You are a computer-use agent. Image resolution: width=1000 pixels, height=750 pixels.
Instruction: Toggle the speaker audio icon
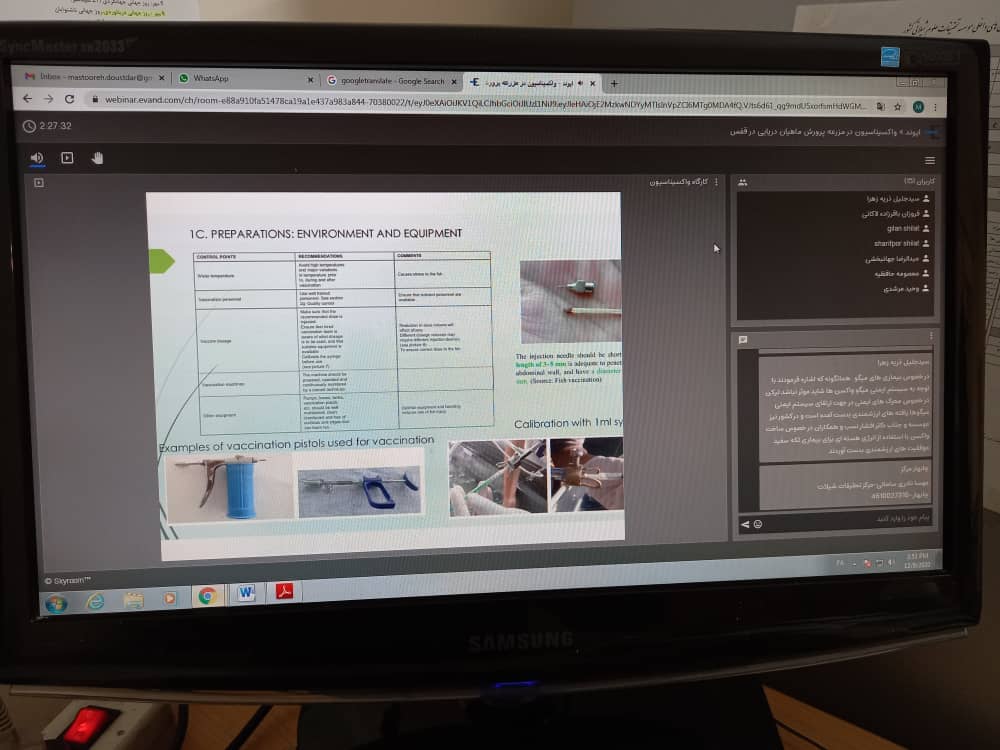37,157
